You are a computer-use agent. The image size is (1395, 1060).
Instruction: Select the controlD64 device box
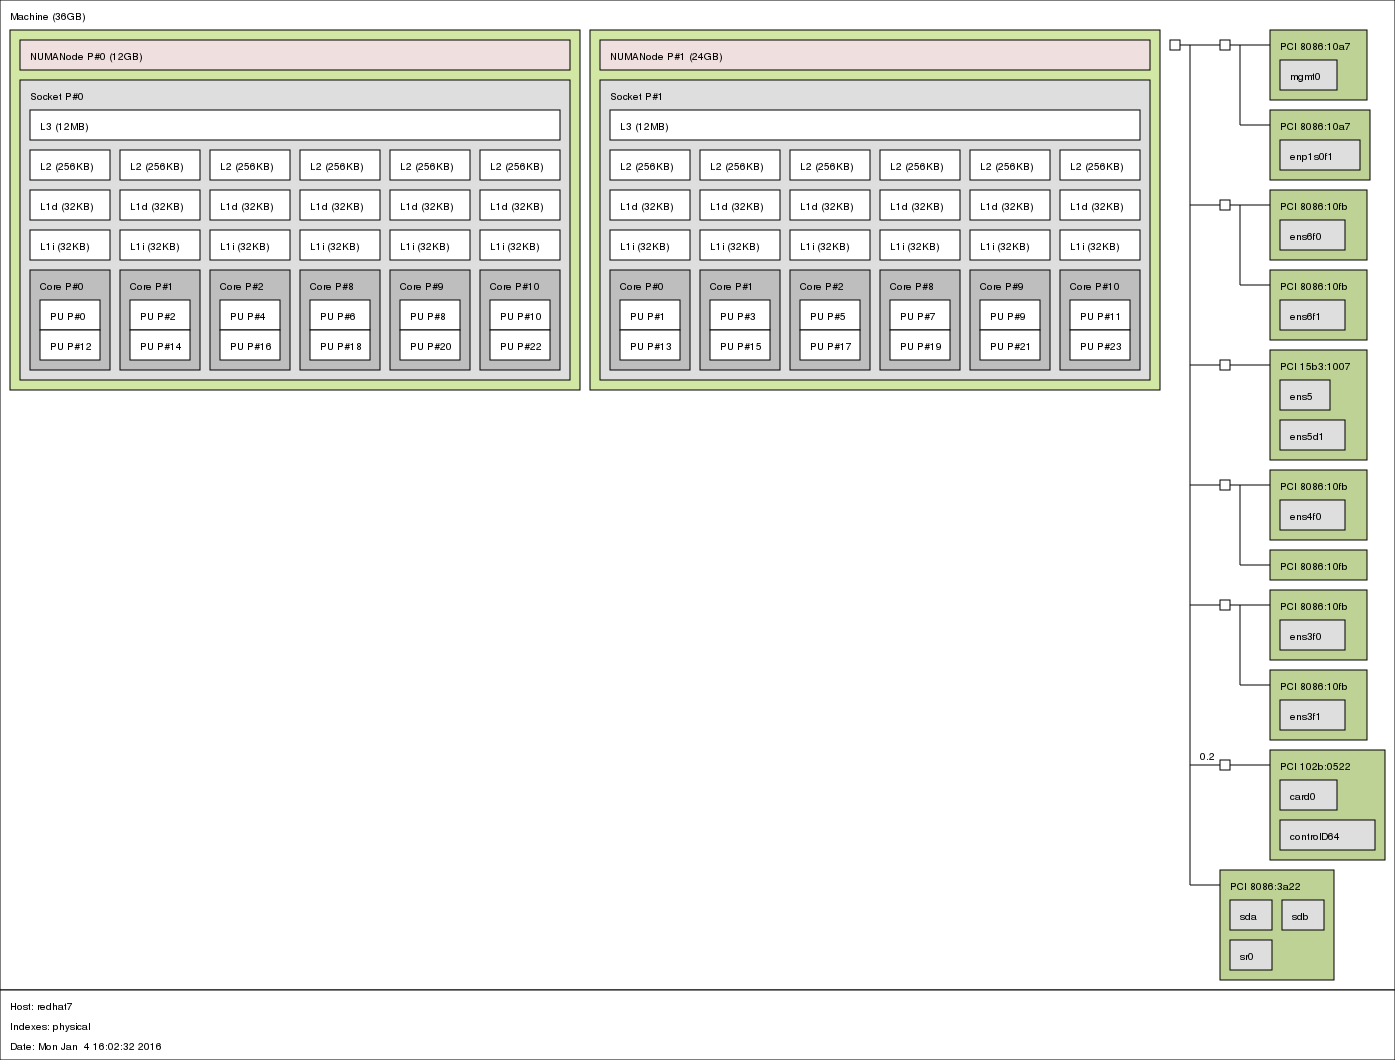coord(1327,836)
